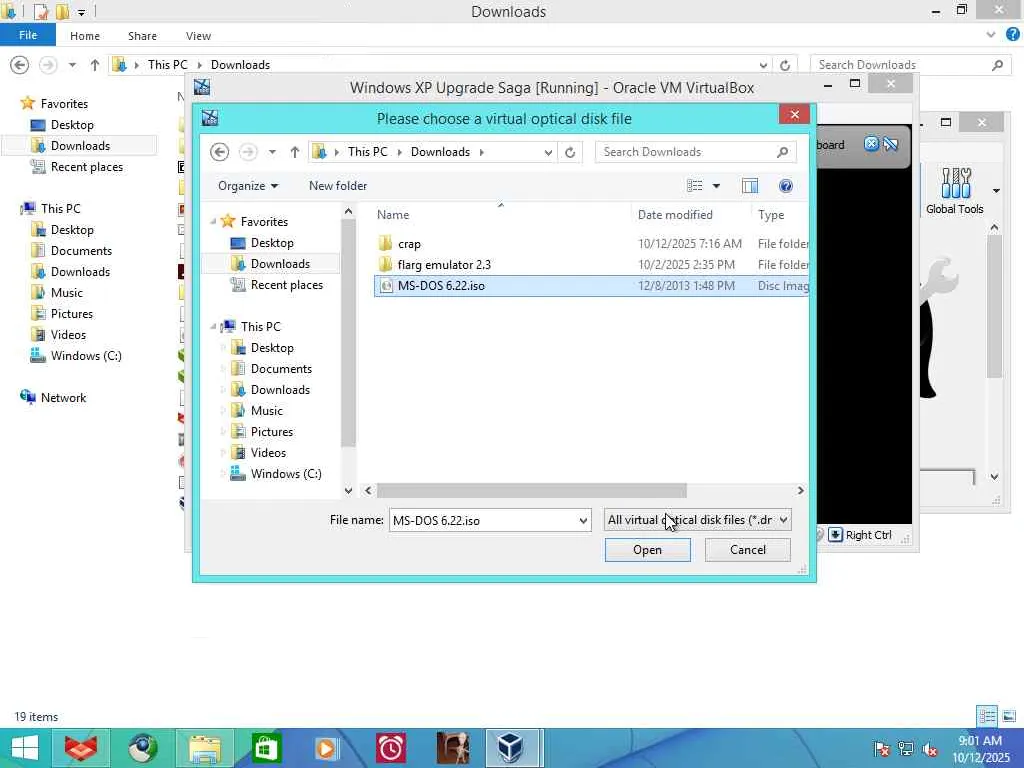Open the Share ribbon tab in Explorer

[142, 36]
